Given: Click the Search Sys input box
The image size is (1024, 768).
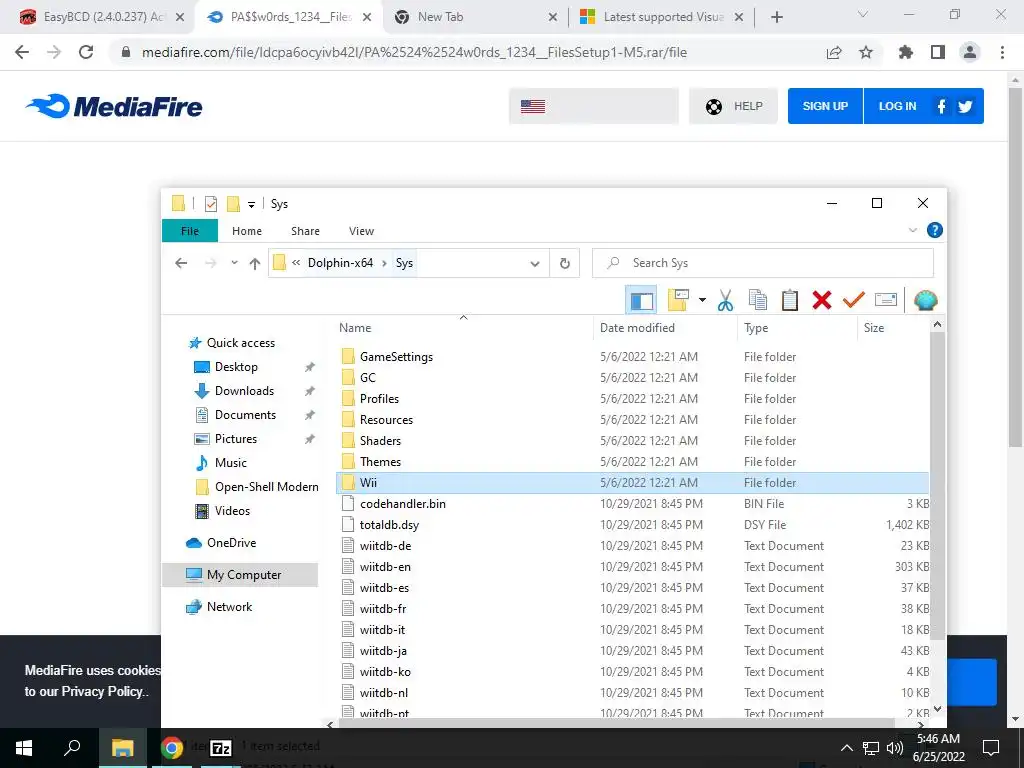Looking at the screenshot, I should tap(763, 263).
